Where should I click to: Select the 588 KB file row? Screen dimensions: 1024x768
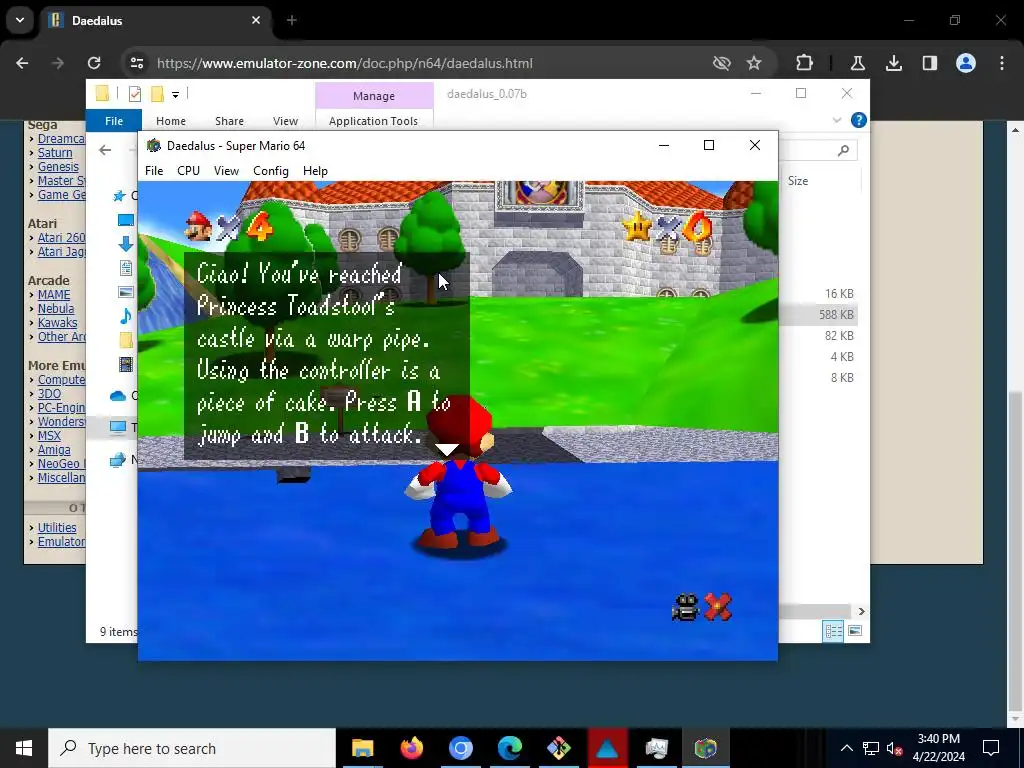tap(818, 315)
